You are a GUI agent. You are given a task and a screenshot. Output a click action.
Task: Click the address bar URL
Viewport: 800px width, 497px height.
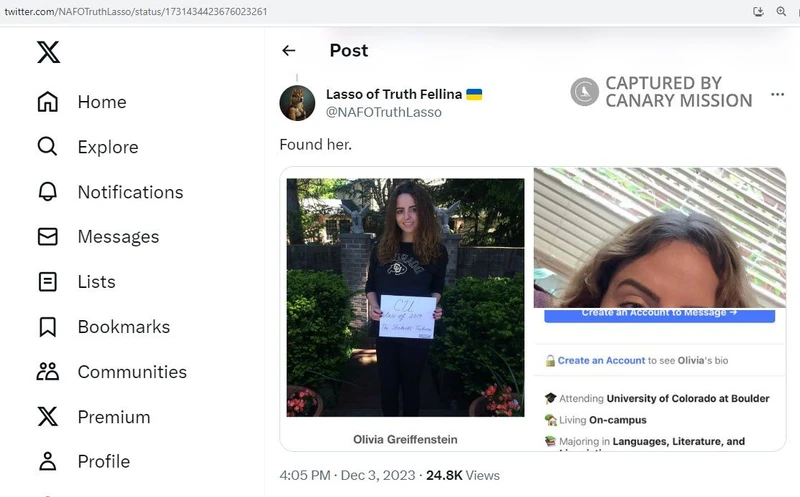pos(136,11)
